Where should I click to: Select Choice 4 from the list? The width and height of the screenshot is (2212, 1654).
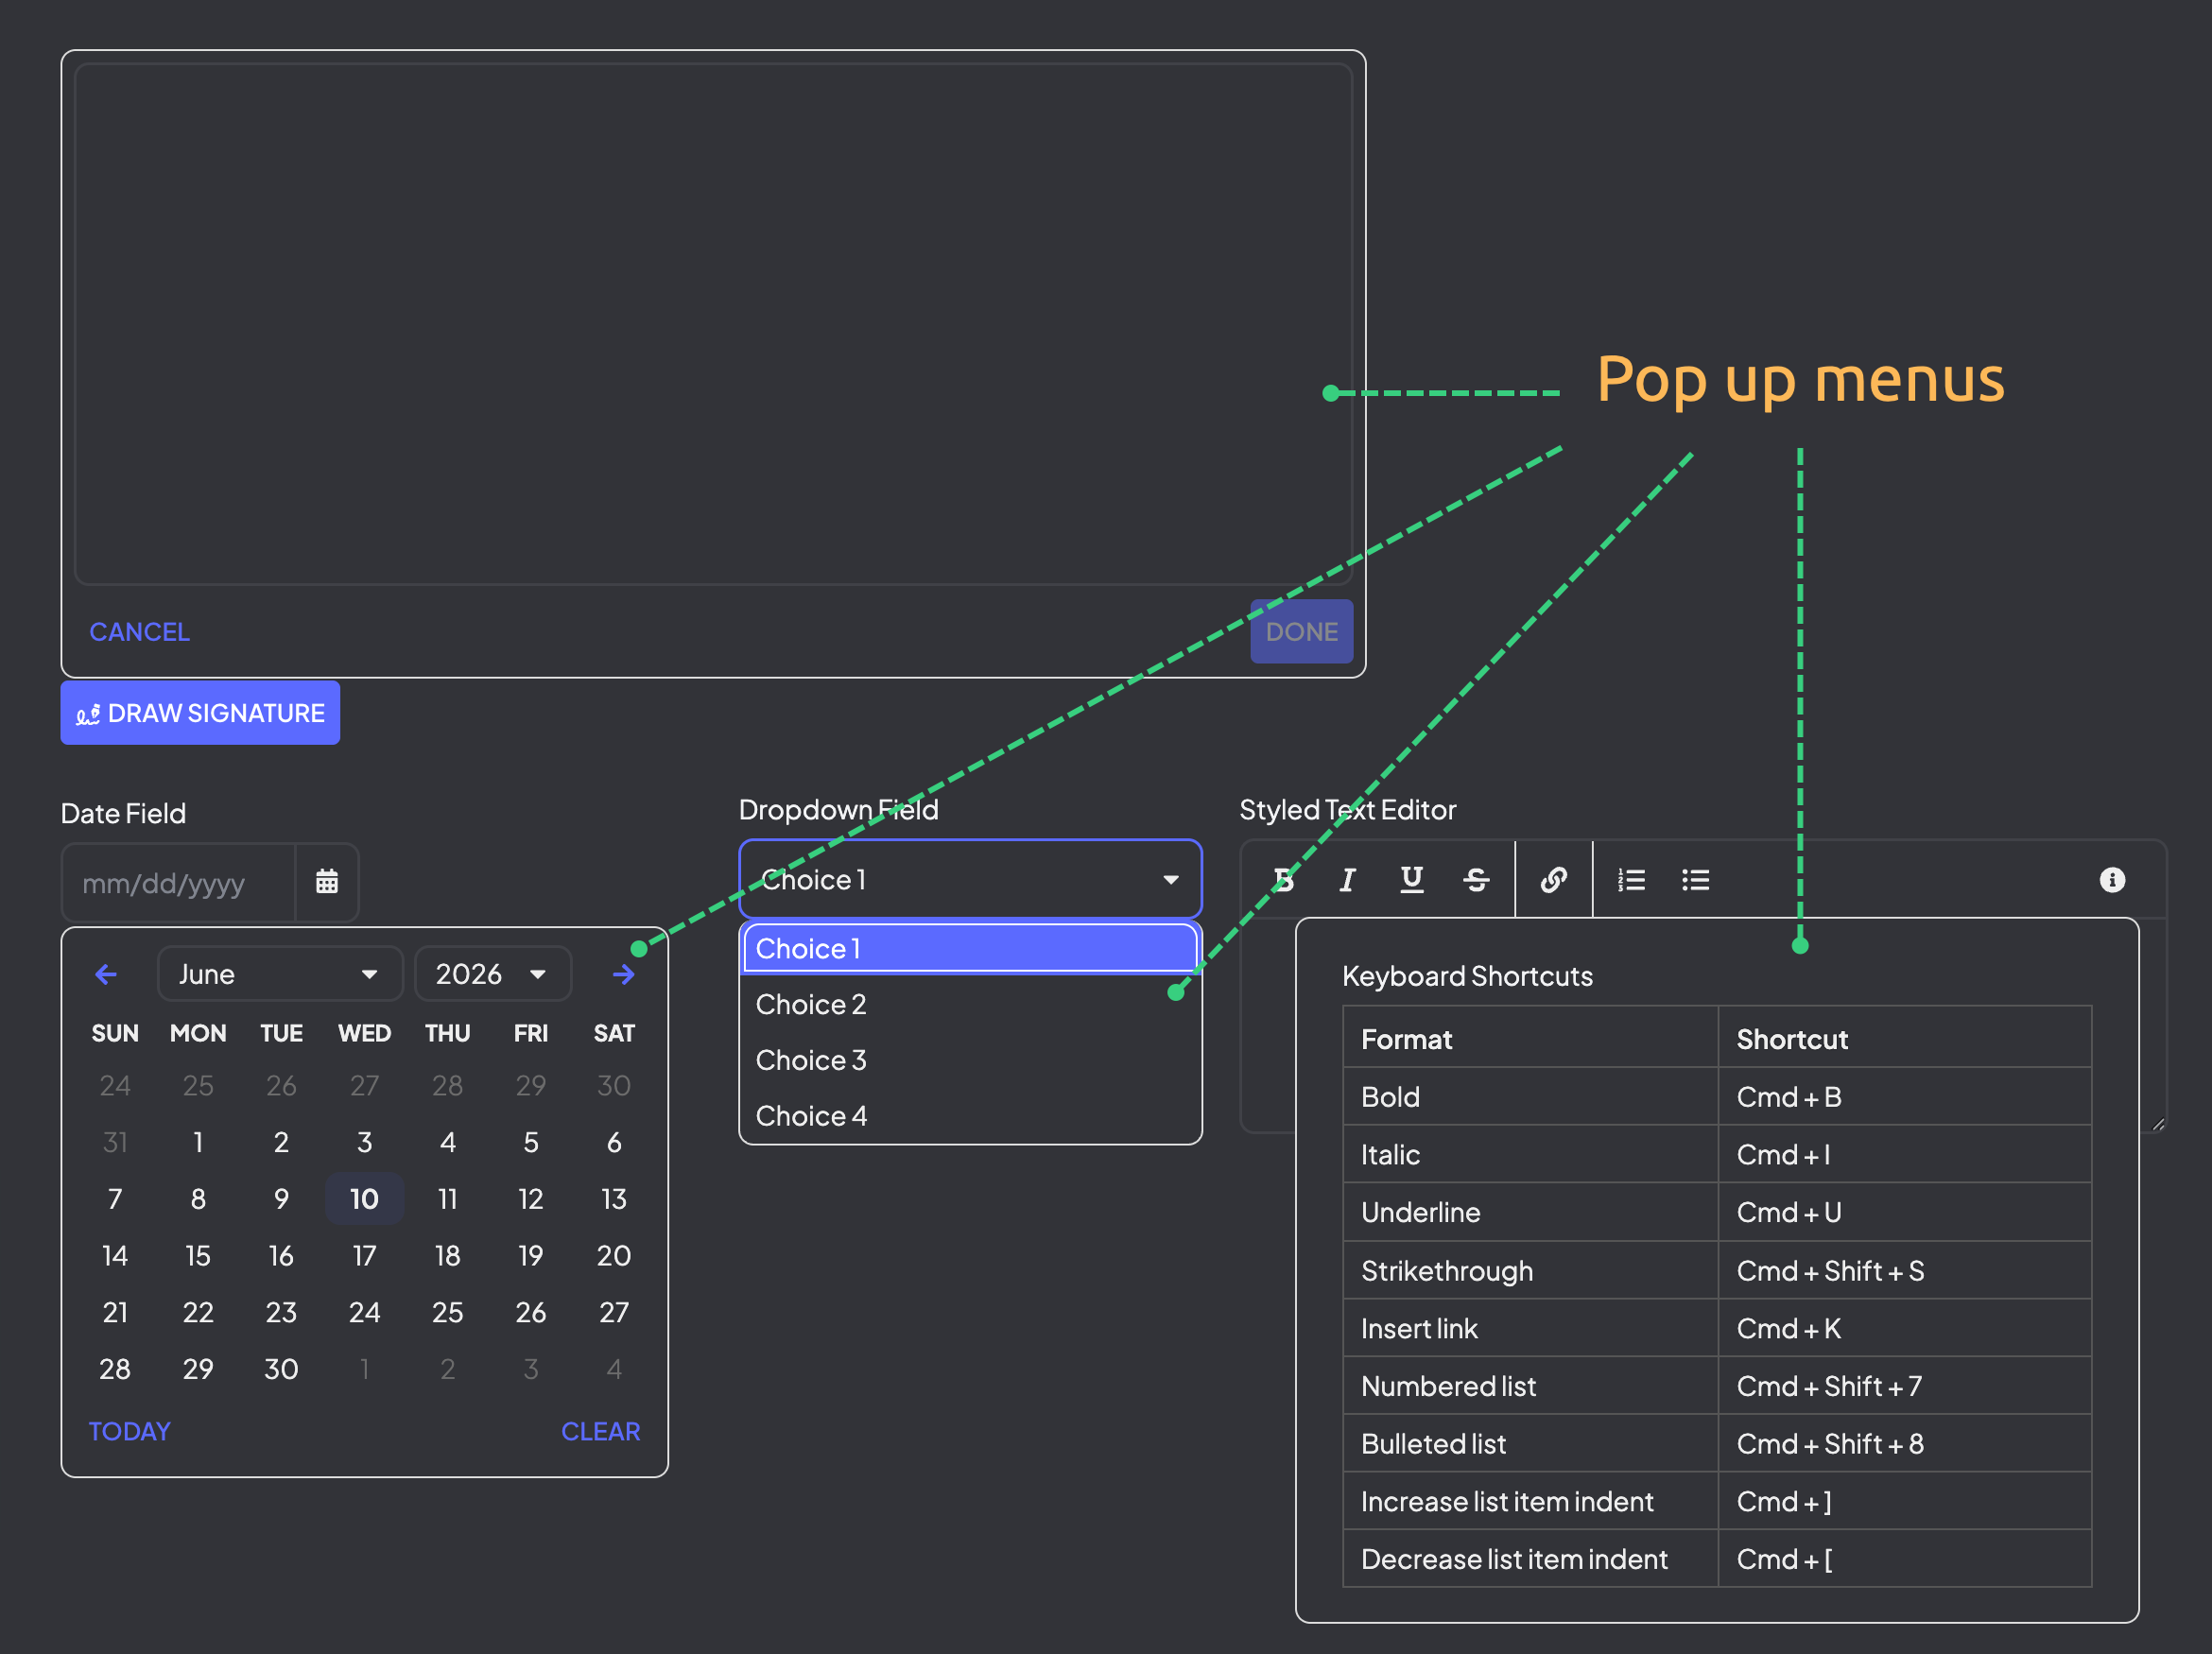[970, 1116]
